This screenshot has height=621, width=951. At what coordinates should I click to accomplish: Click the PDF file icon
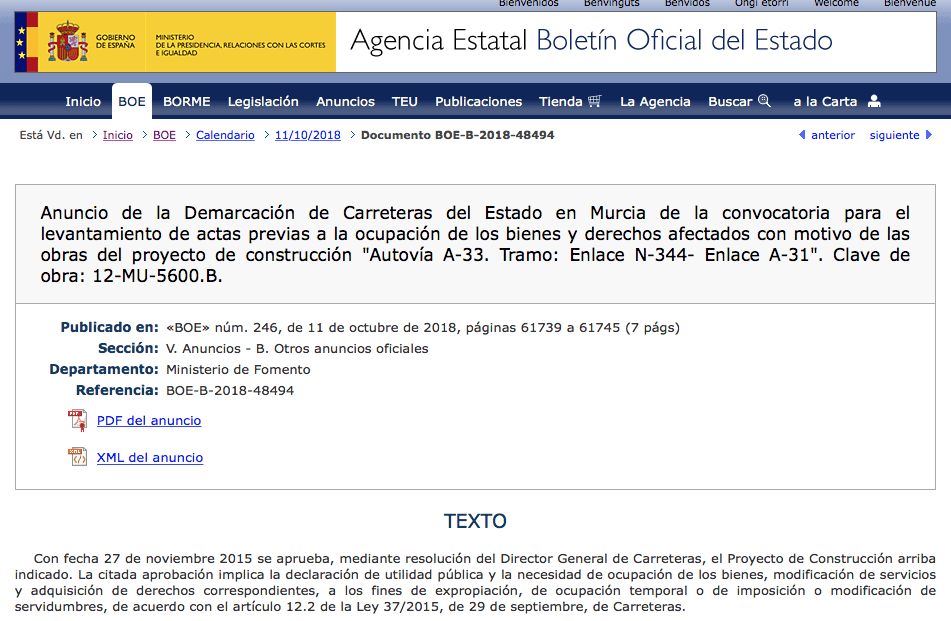[x=78, y=420]
